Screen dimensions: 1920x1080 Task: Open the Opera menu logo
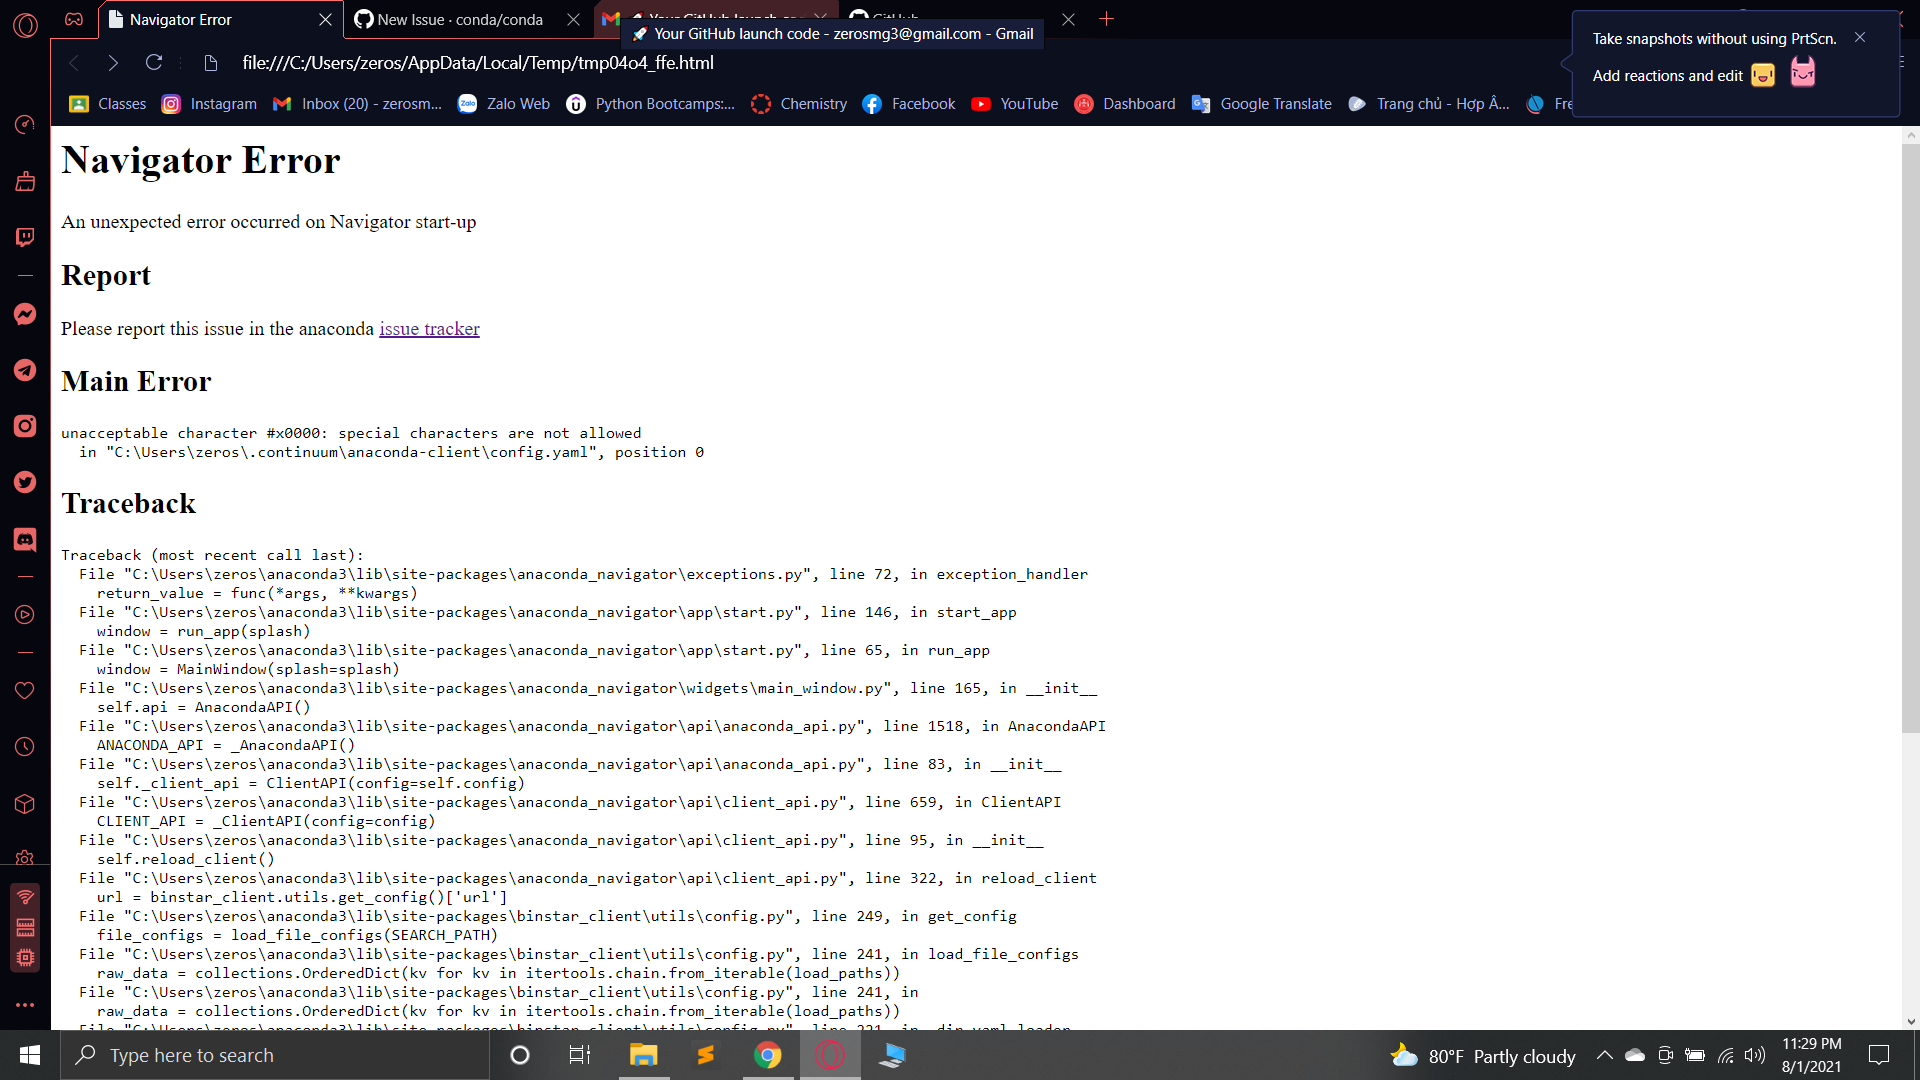click(25, 26)
